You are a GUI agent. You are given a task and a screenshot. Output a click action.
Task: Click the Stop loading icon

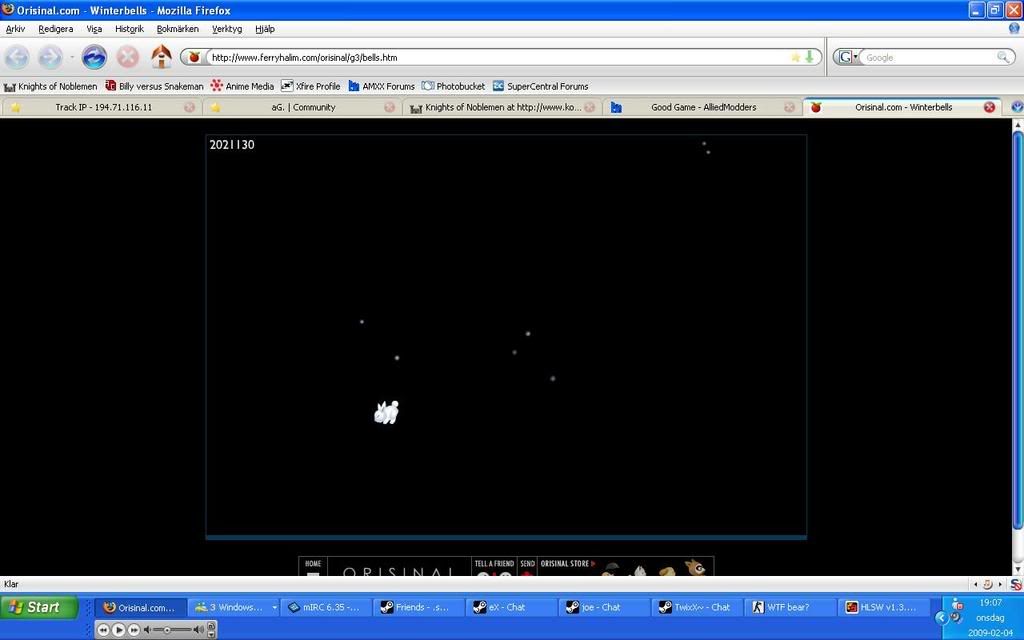pyautogui.click(x=128, y=57)
